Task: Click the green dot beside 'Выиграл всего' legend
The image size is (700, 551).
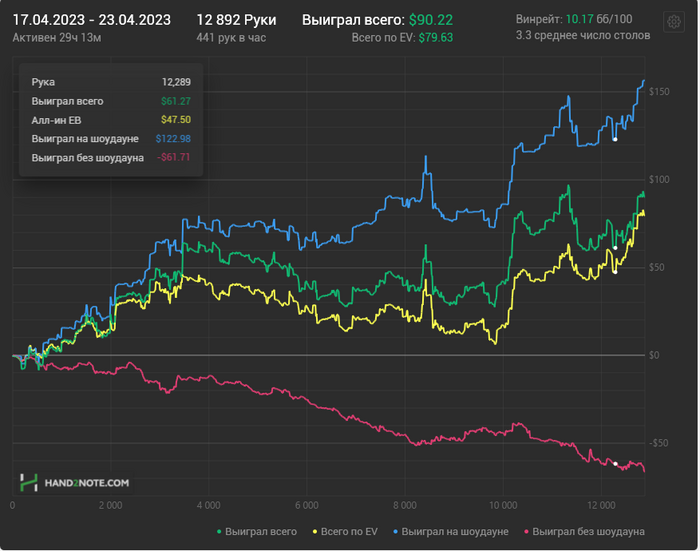Action: 221,531
